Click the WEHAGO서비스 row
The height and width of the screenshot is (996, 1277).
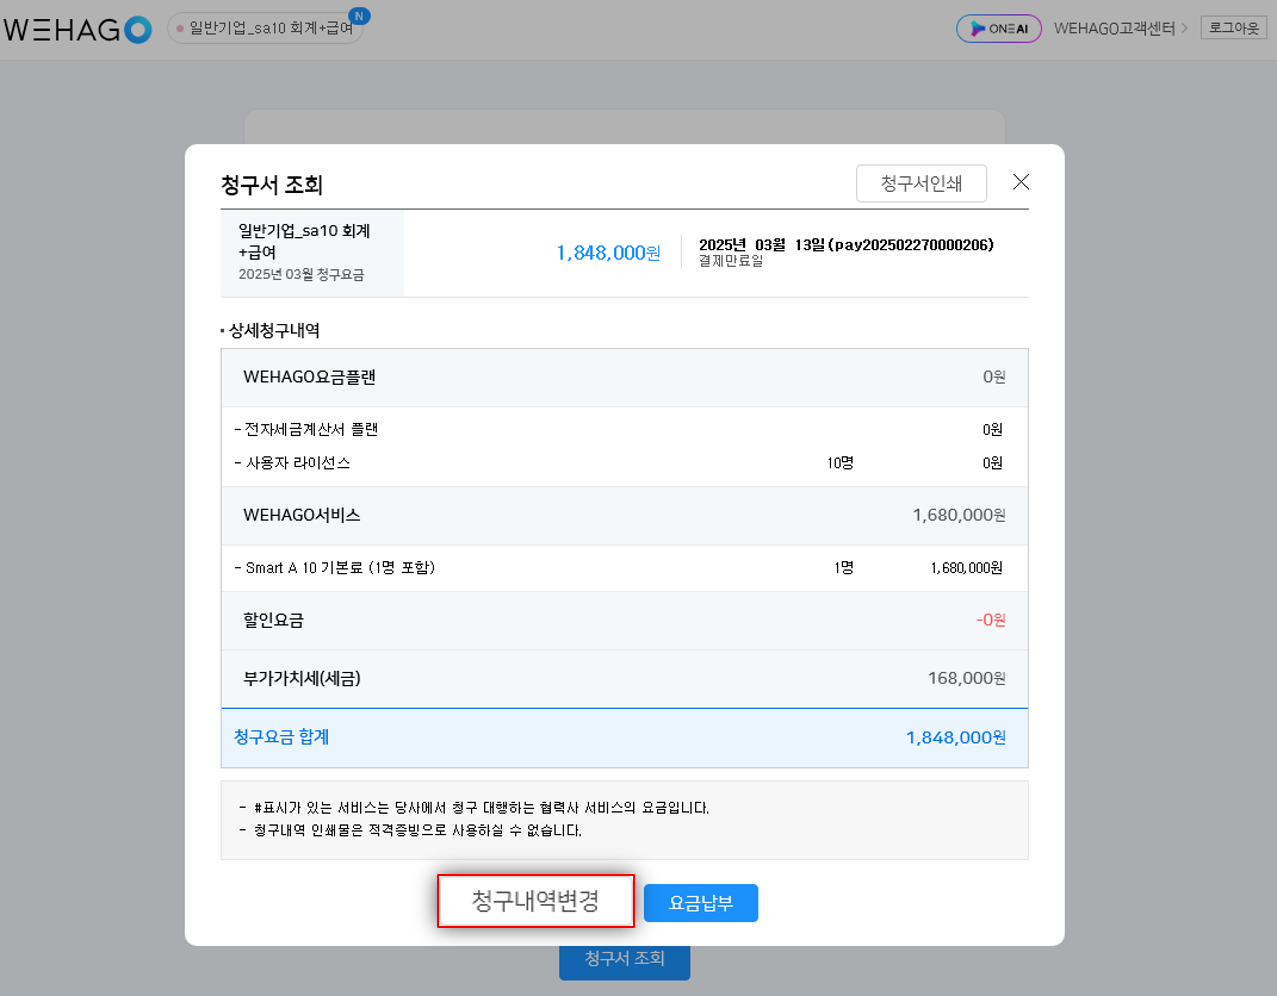[624, 515]
